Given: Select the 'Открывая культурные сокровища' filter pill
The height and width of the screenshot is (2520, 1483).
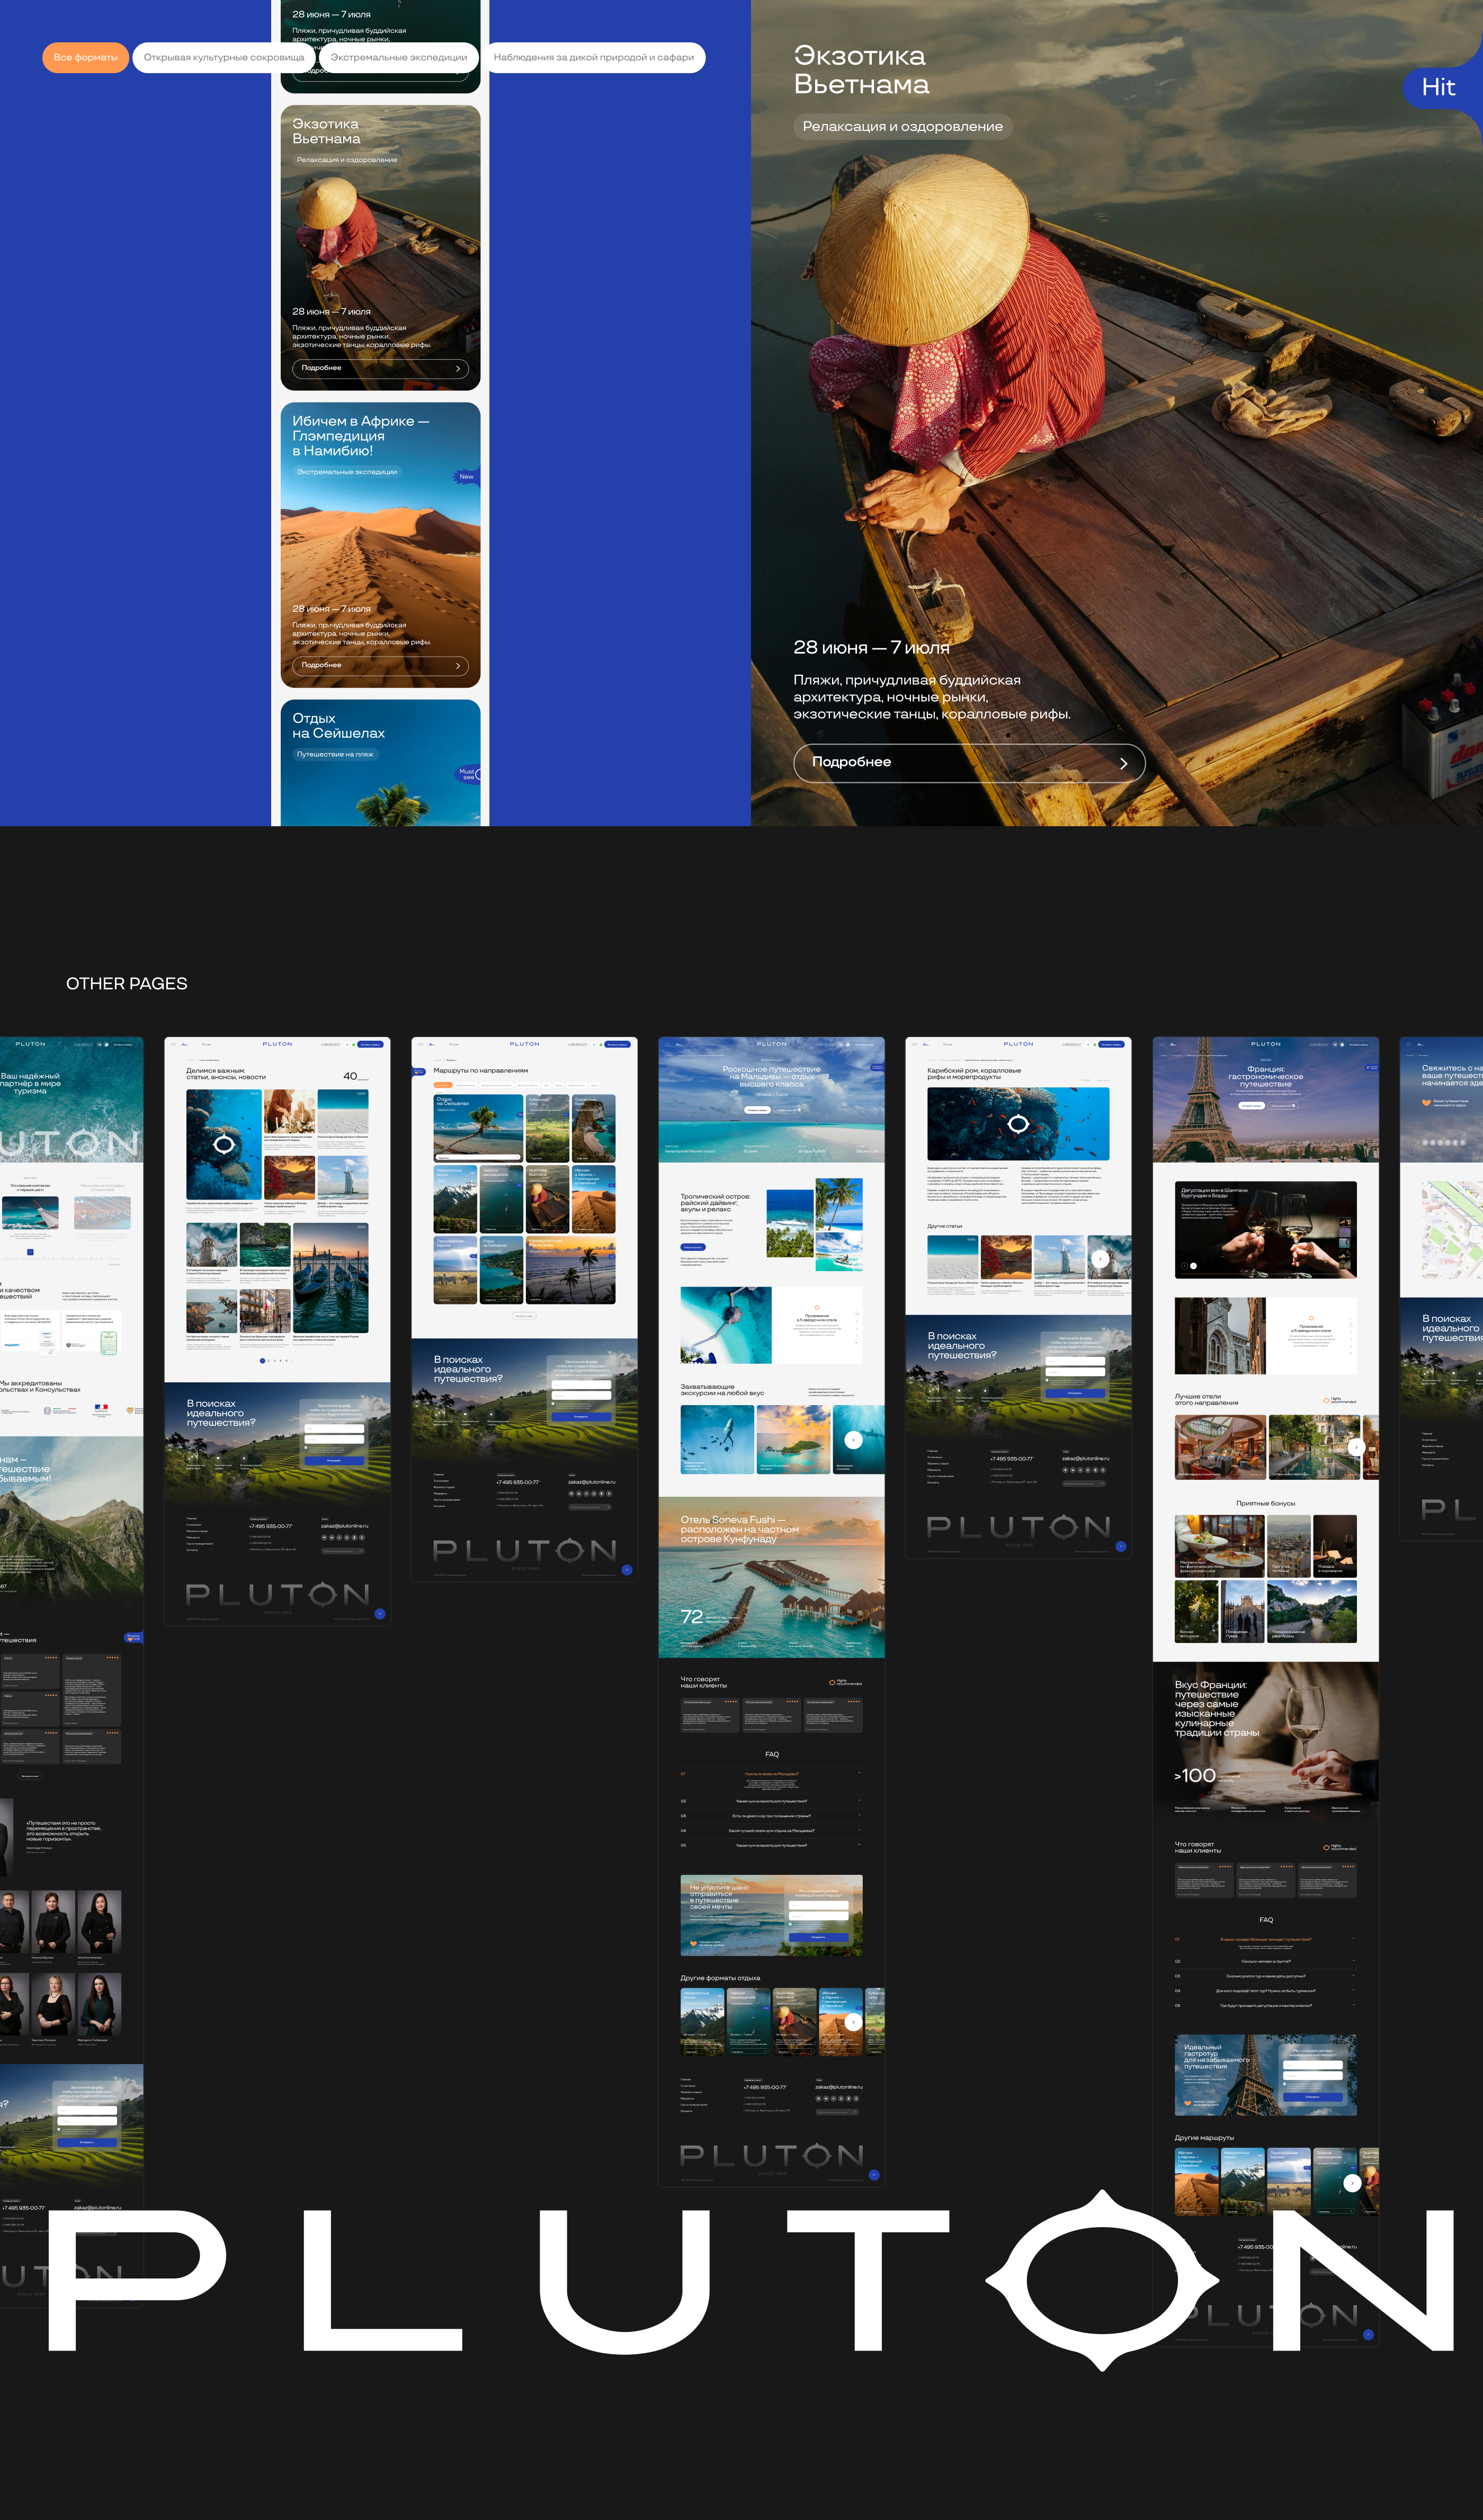Looking at the screenshot, I should (224, 57).
